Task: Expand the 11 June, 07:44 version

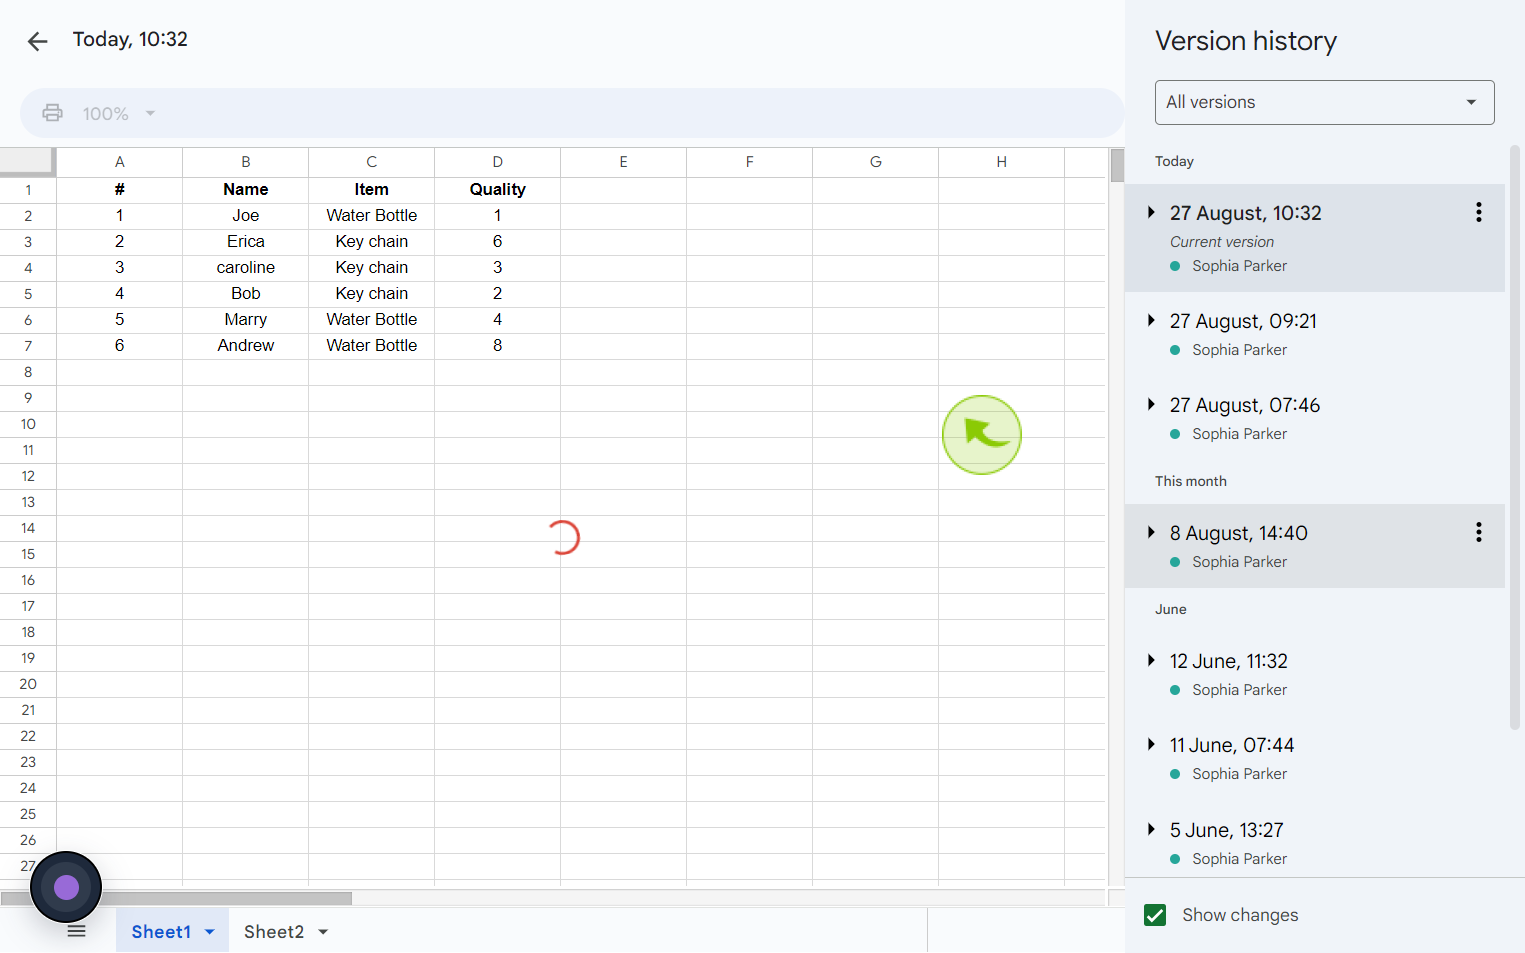Action: [1151, 744]
